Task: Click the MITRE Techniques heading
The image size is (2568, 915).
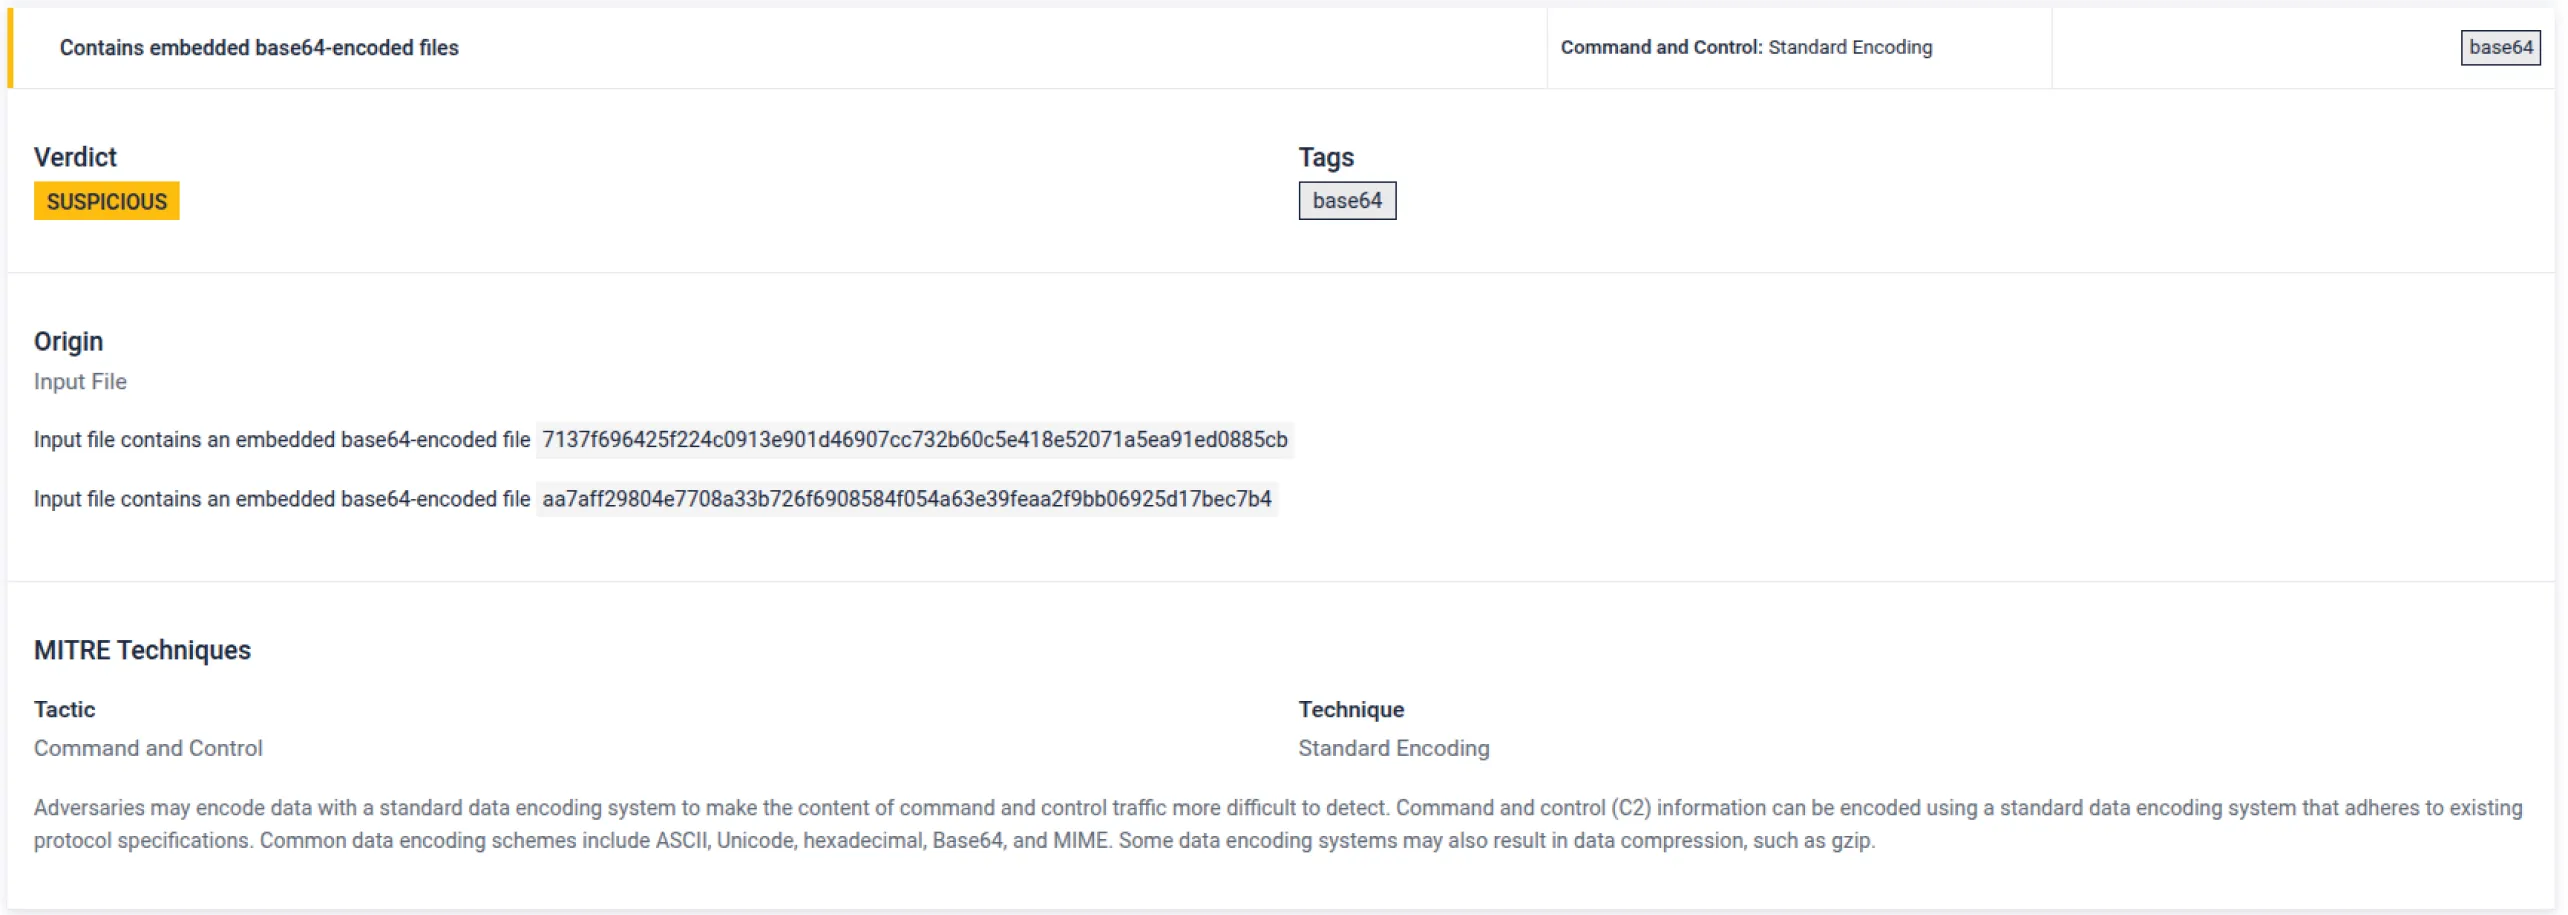Action: (142, 650)
